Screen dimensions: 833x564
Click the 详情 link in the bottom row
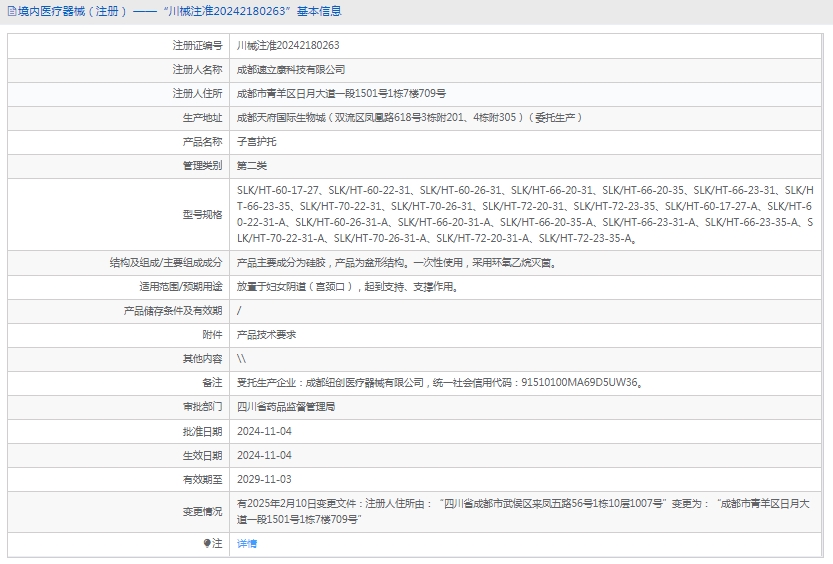click(x=246, y=543)
